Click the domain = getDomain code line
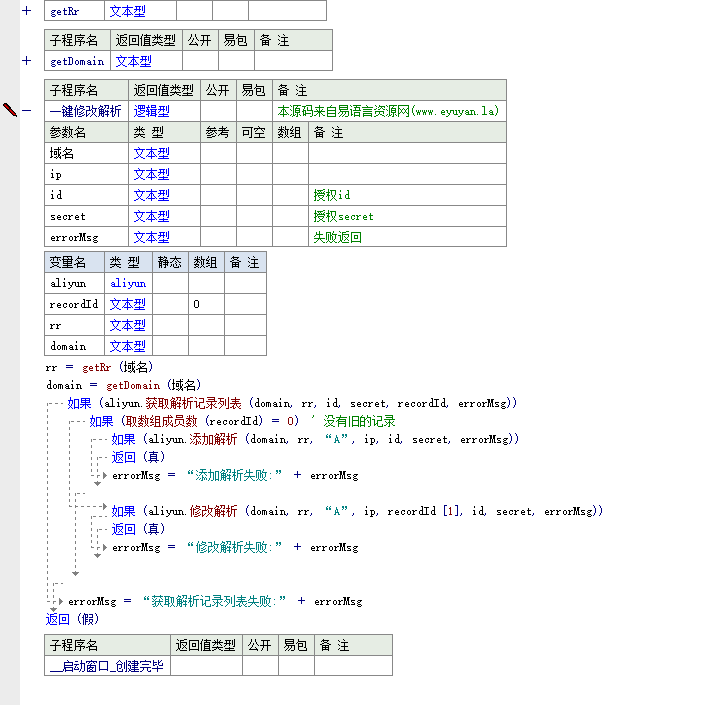 123,385
